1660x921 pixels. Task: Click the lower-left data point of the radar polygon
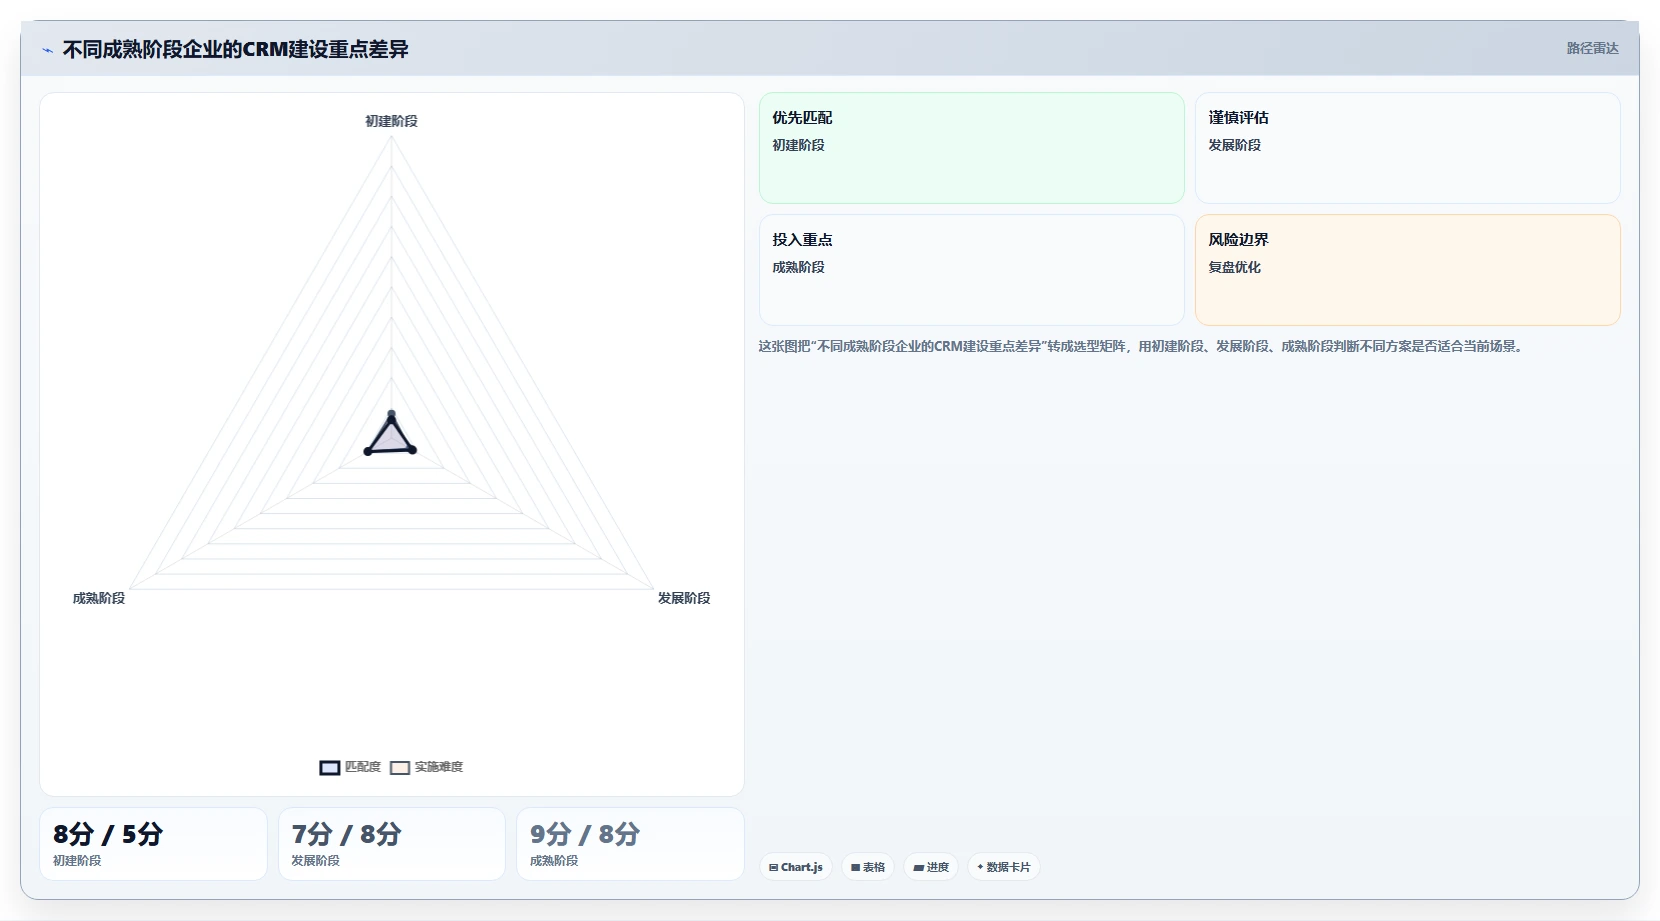[x=368, y=451]
